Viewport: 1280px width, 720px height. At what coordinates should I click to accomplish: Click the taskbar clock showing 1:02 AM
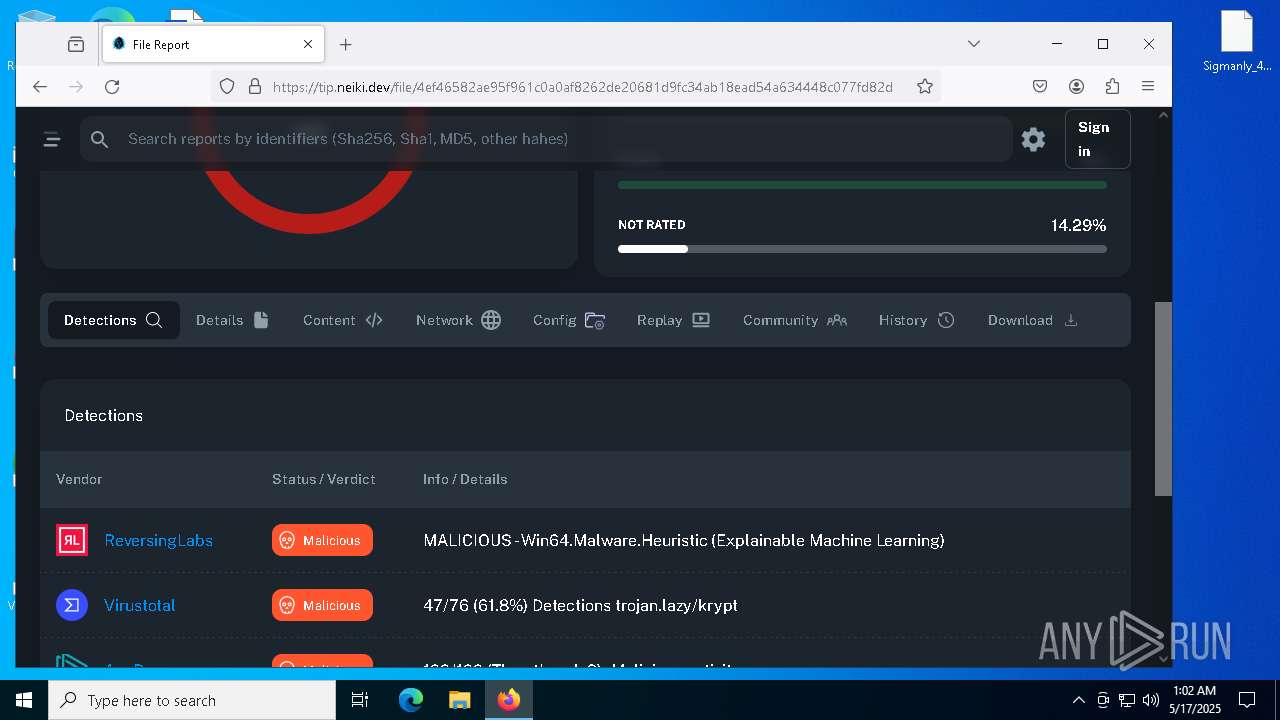coord(1196,700)
